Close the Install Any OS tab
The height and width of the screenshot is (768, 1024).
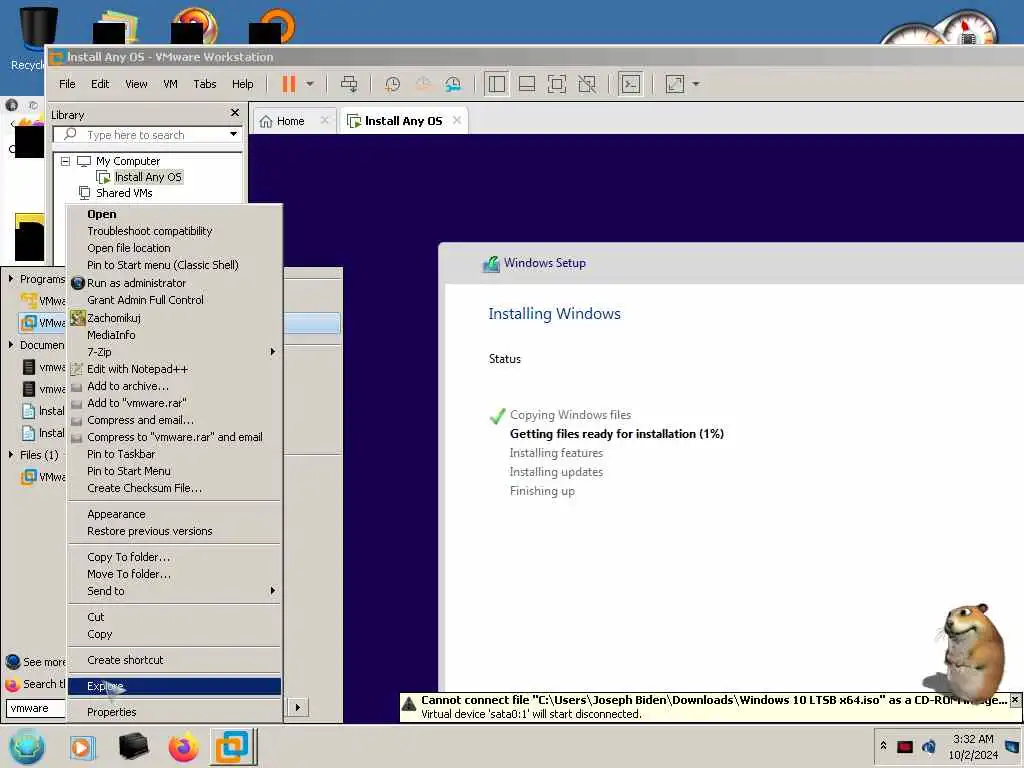tap(456, 120)
